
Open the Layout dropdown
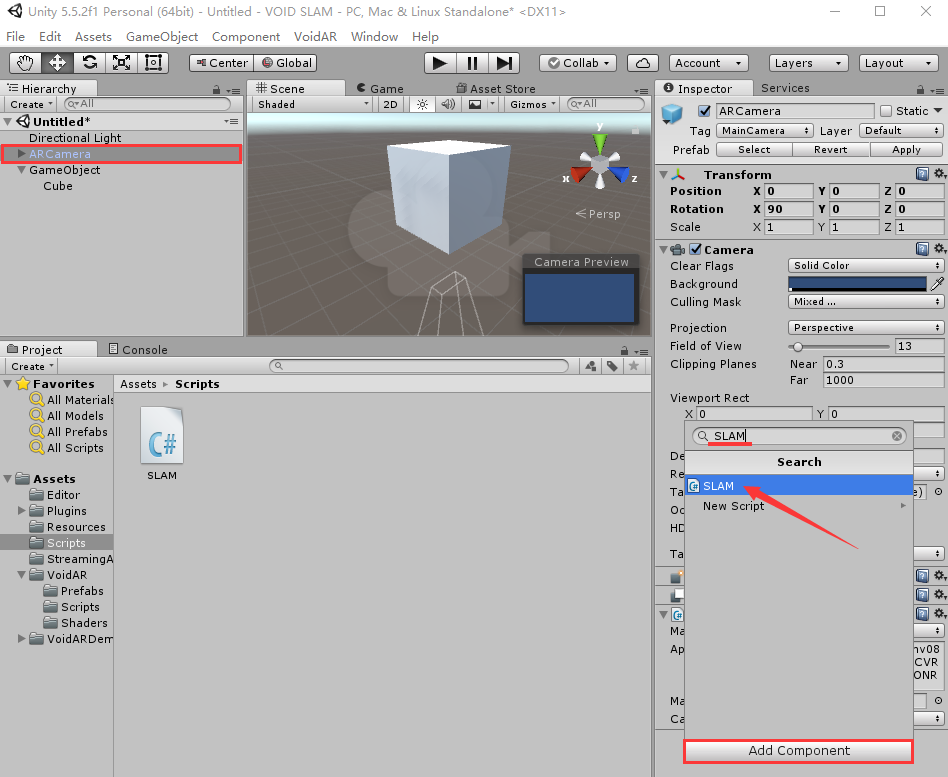pyautogui.click(x=898, y=63)
